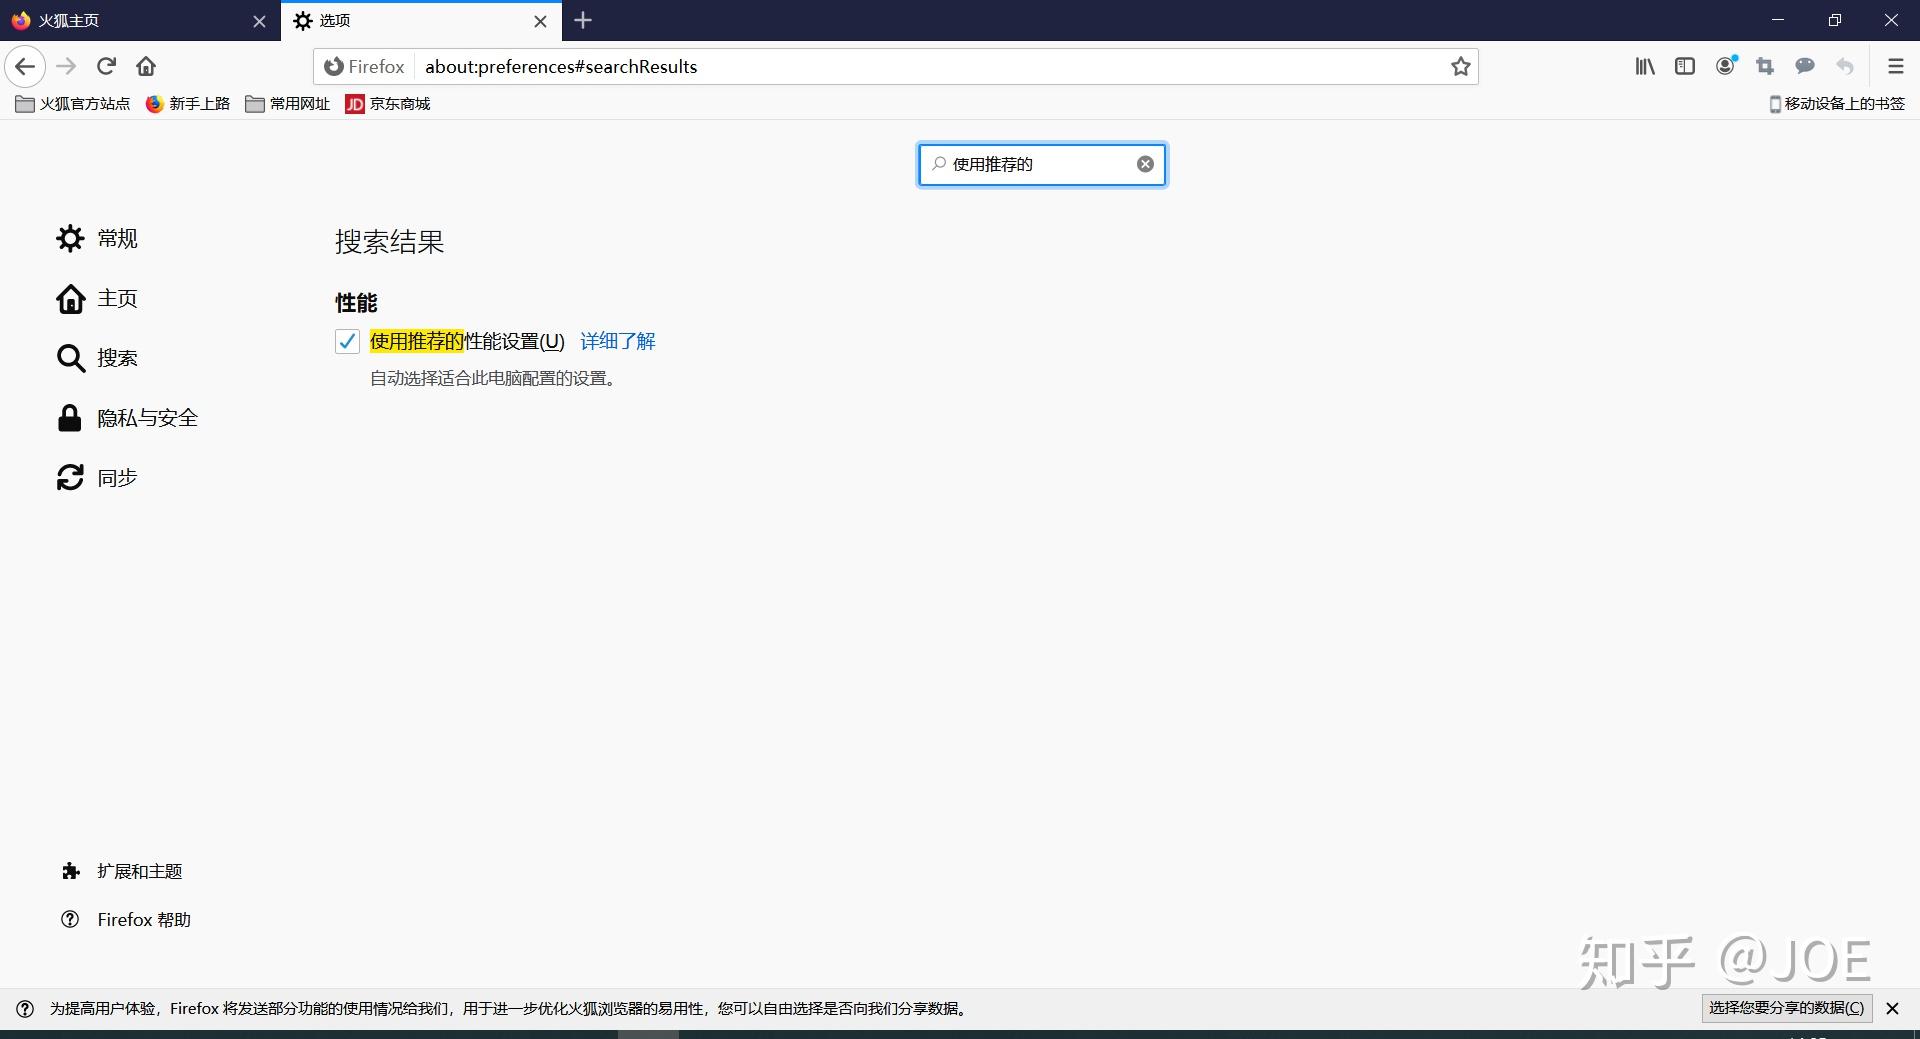Screen dimensions: 1920x1039
Task: Open the Firefox account avatar icon
Action: click(x=1726, y=67)
